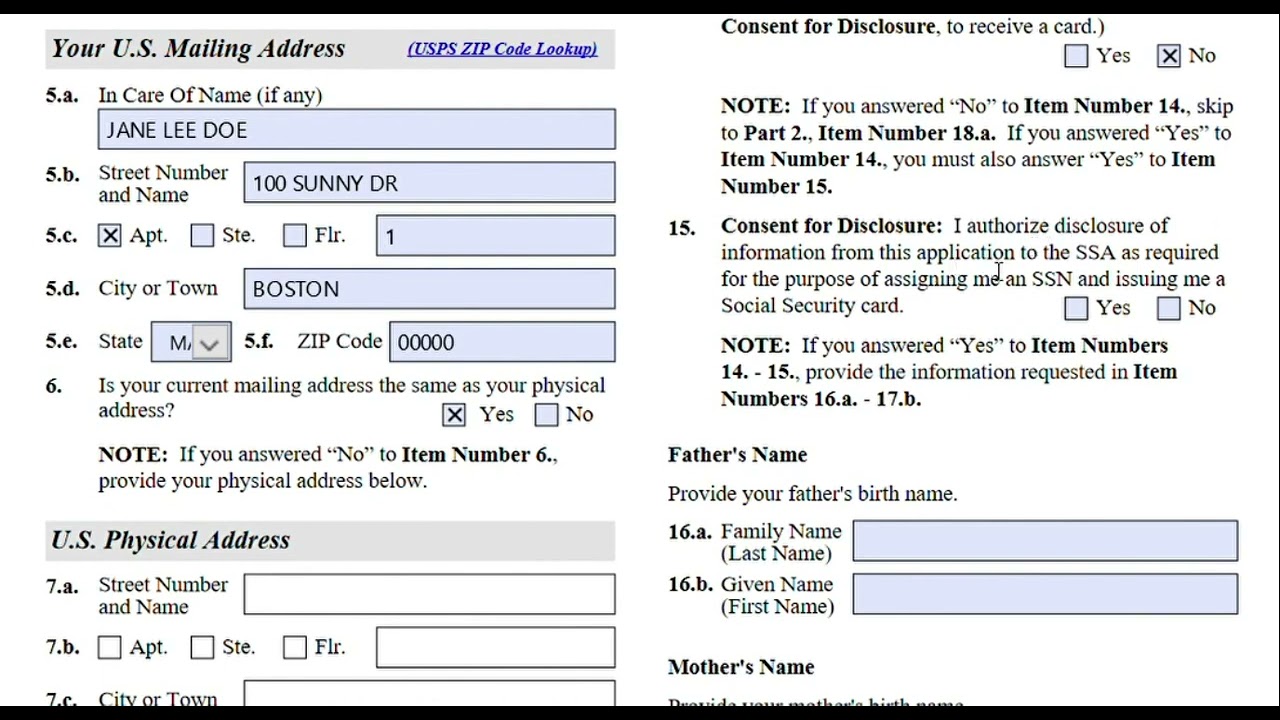
Task: Check Yes above the Item 14 note
Action: 1077,57
